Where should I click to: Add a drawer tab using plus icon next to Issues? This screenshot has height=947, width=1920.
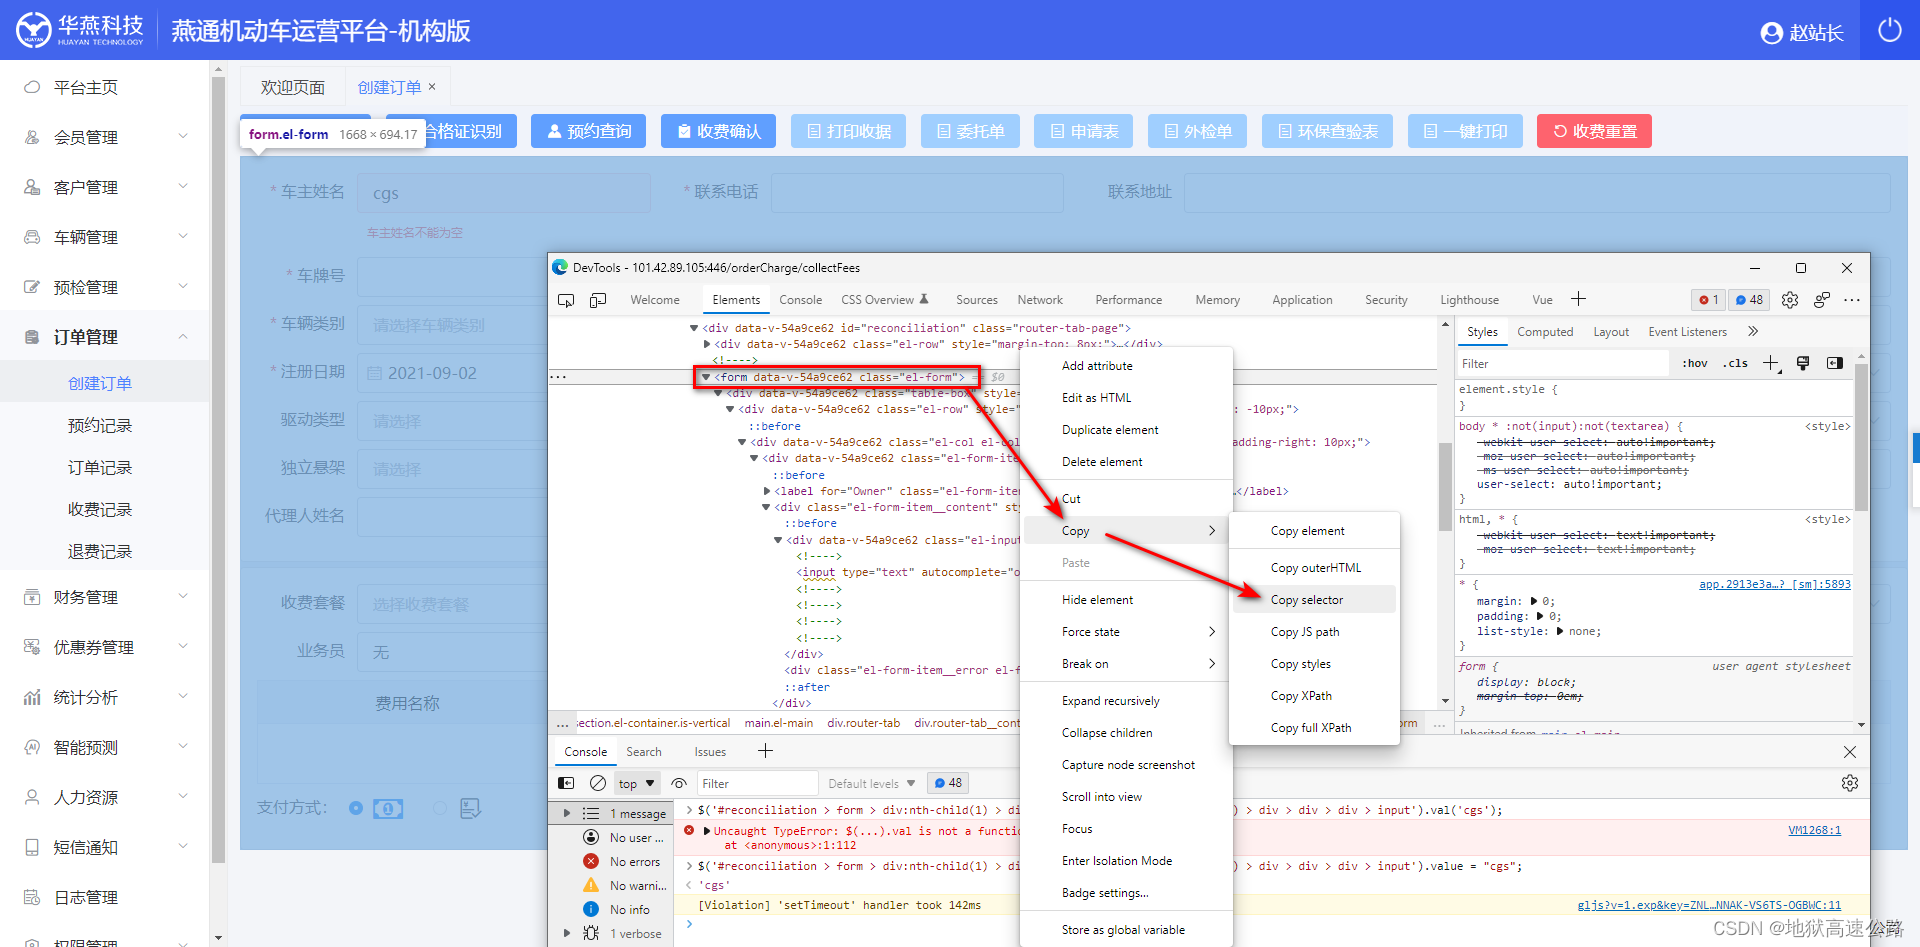coord(765,751)
